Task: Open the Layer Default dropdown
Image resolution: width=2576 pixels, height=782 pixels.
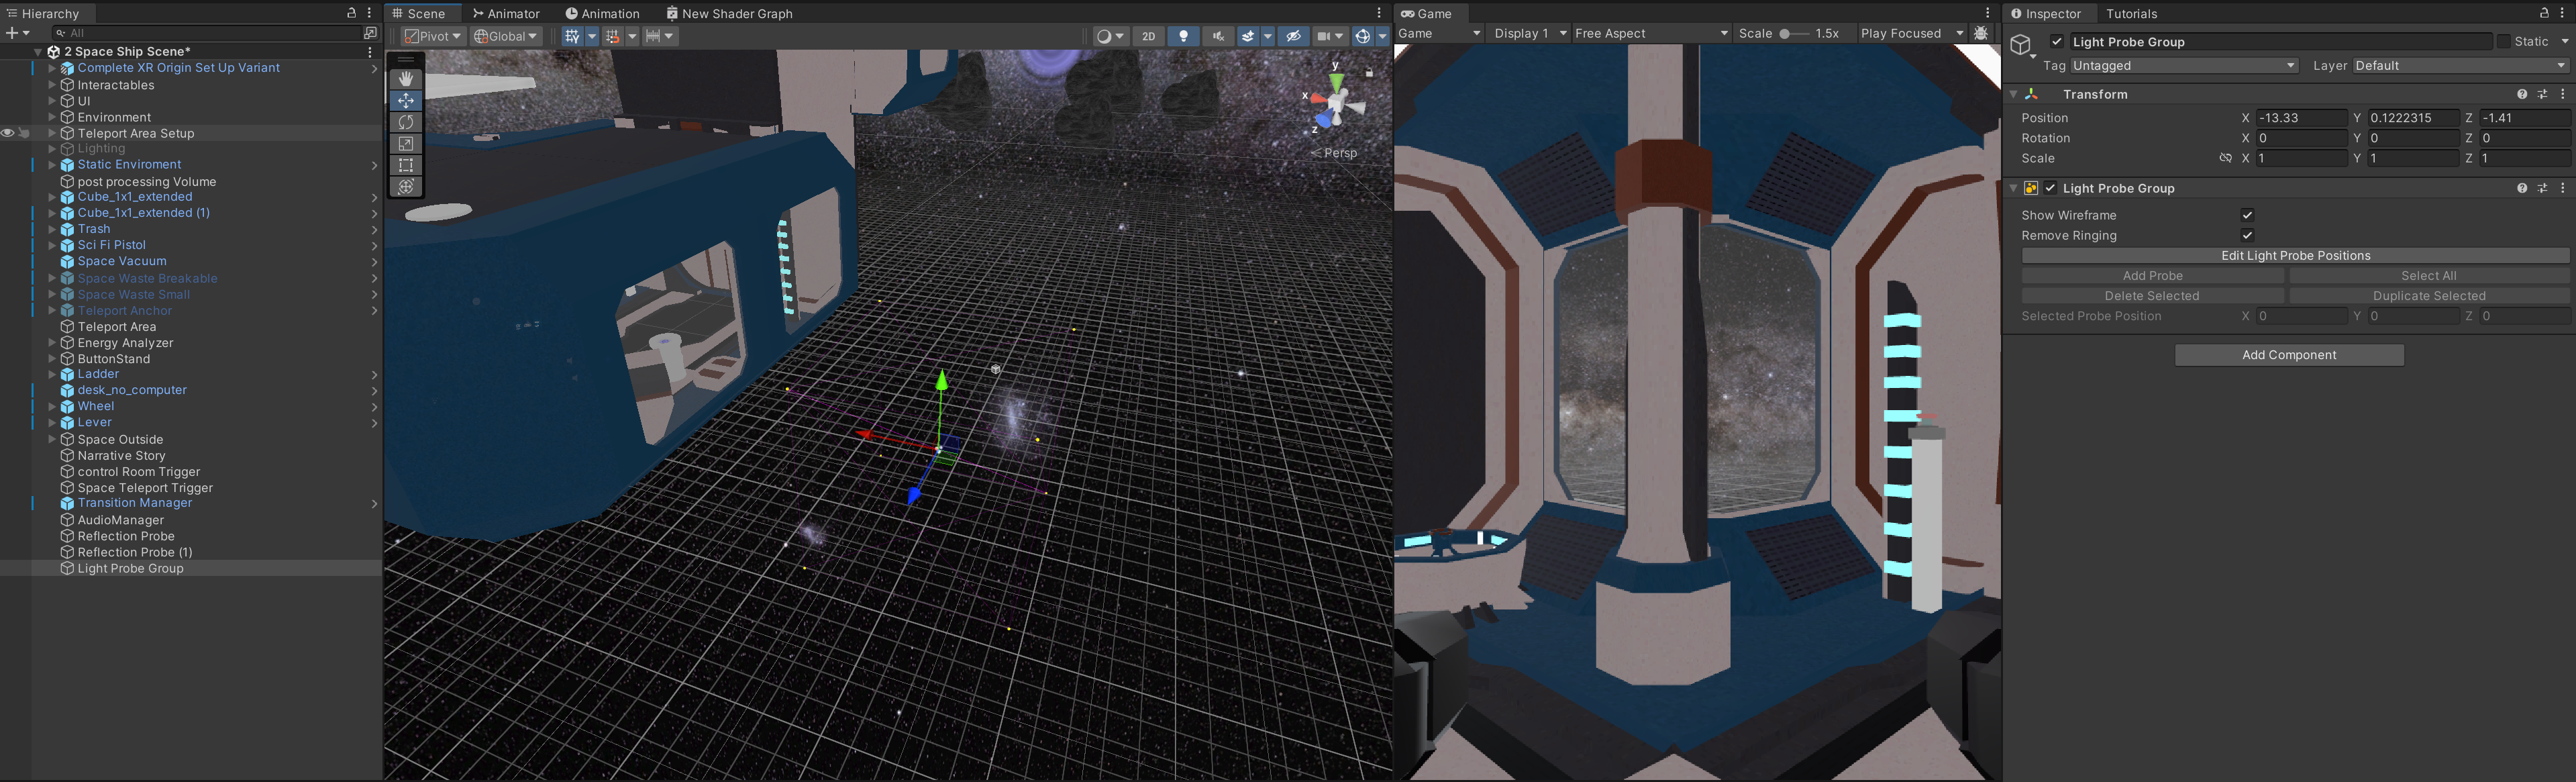Action: tap(2459, 66)
